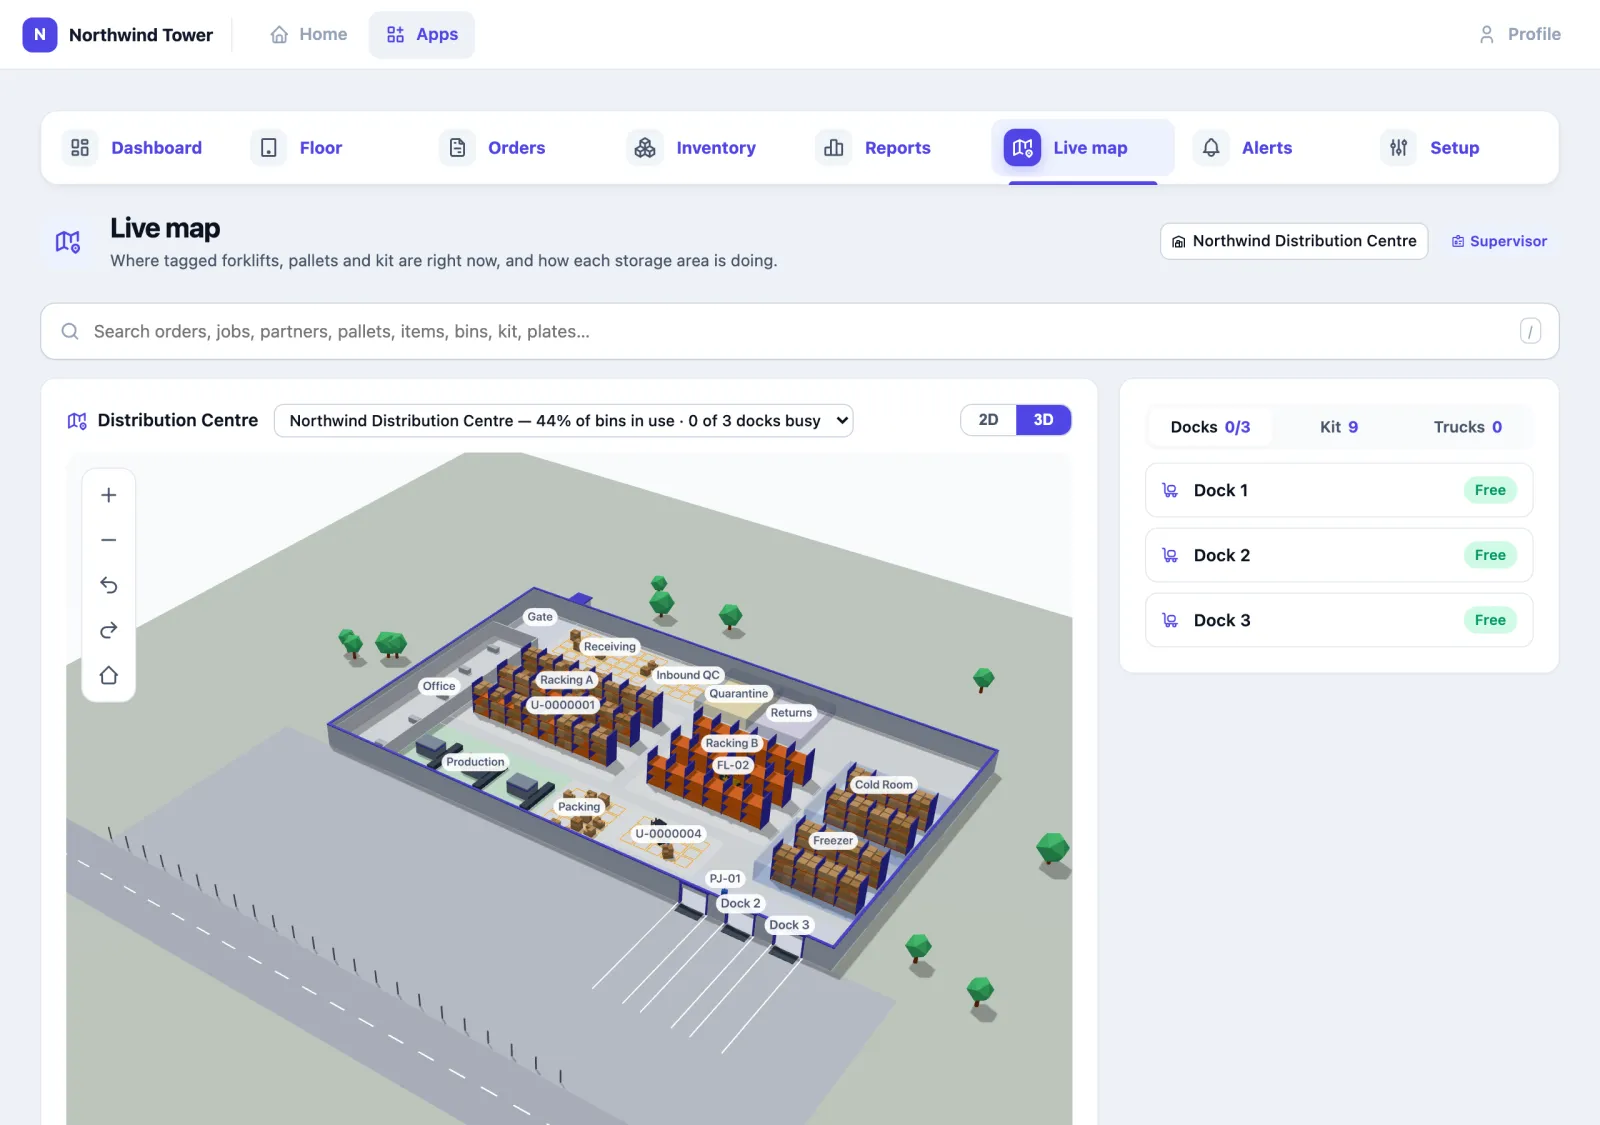Click the search magnifier icon
Screen dimensions: 1600x1125
point(70,331)
